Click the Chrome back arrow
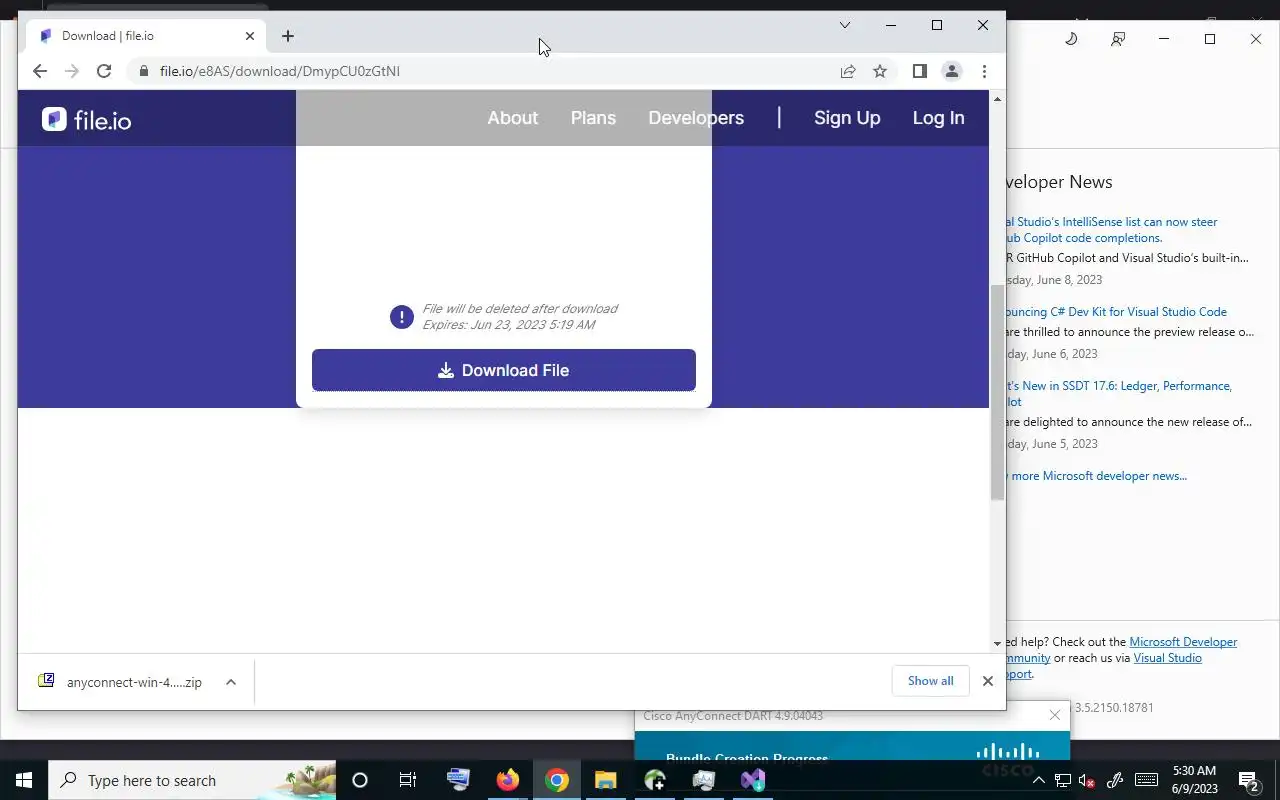 40,71
